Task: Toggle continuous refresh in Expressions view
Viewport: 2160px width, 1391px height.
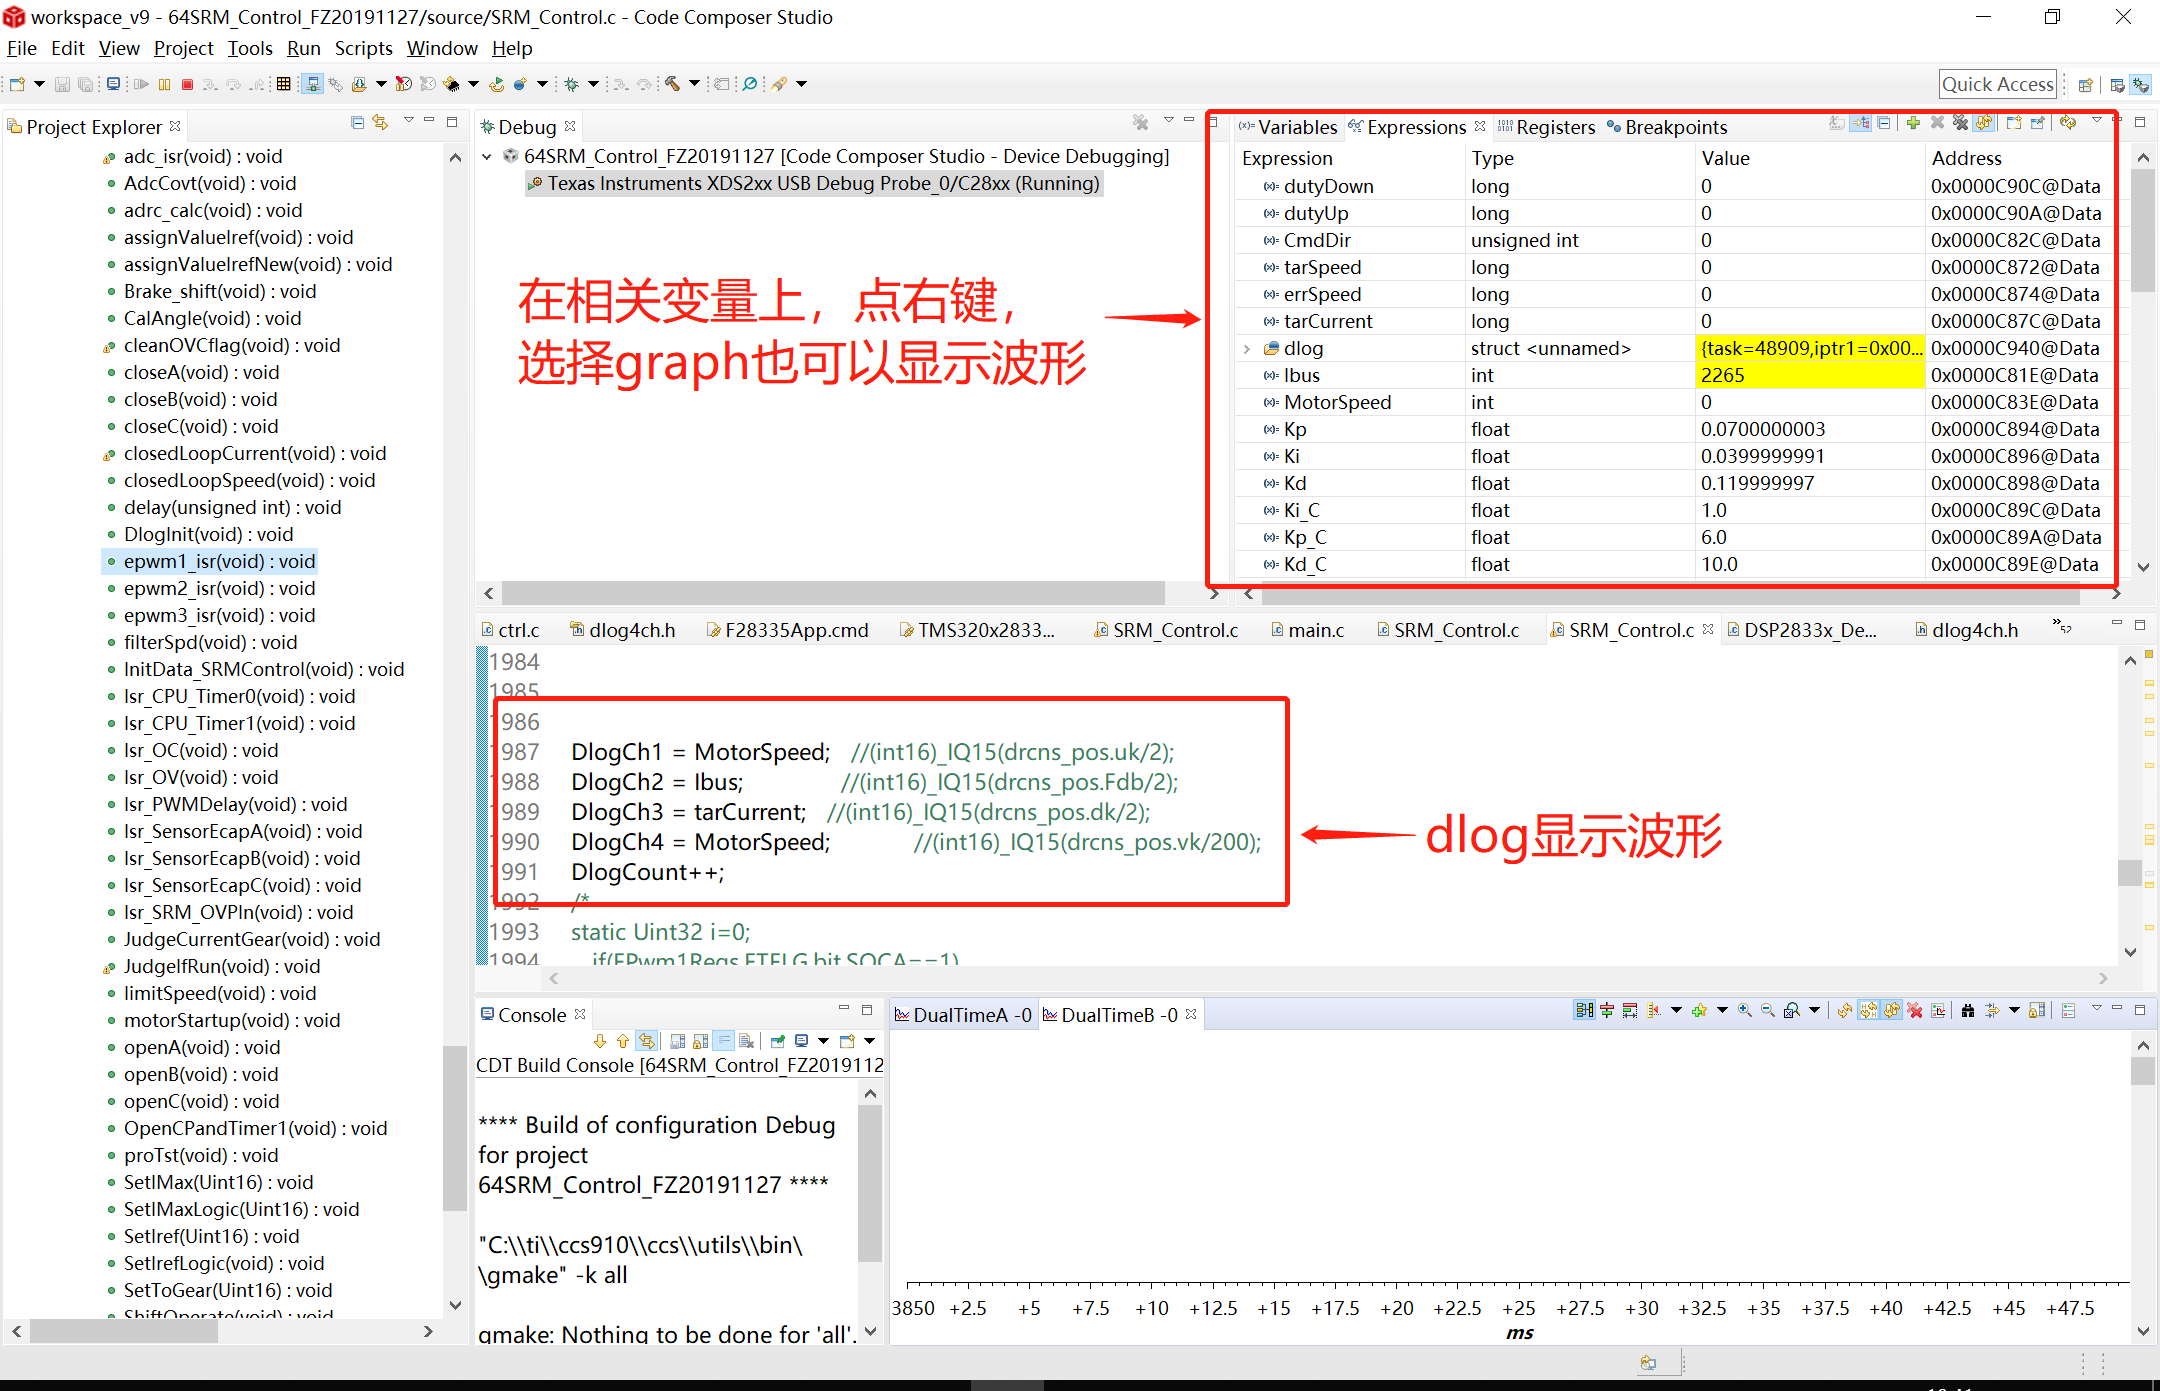Action: [x=1984, y=123]
